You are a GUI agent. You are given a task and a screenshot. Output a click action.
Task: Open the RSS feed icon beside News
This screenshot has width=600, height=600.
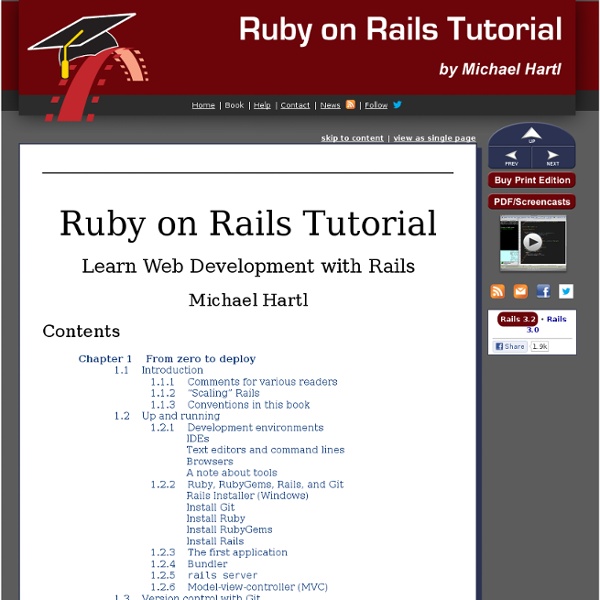click(x=351, y=104)
